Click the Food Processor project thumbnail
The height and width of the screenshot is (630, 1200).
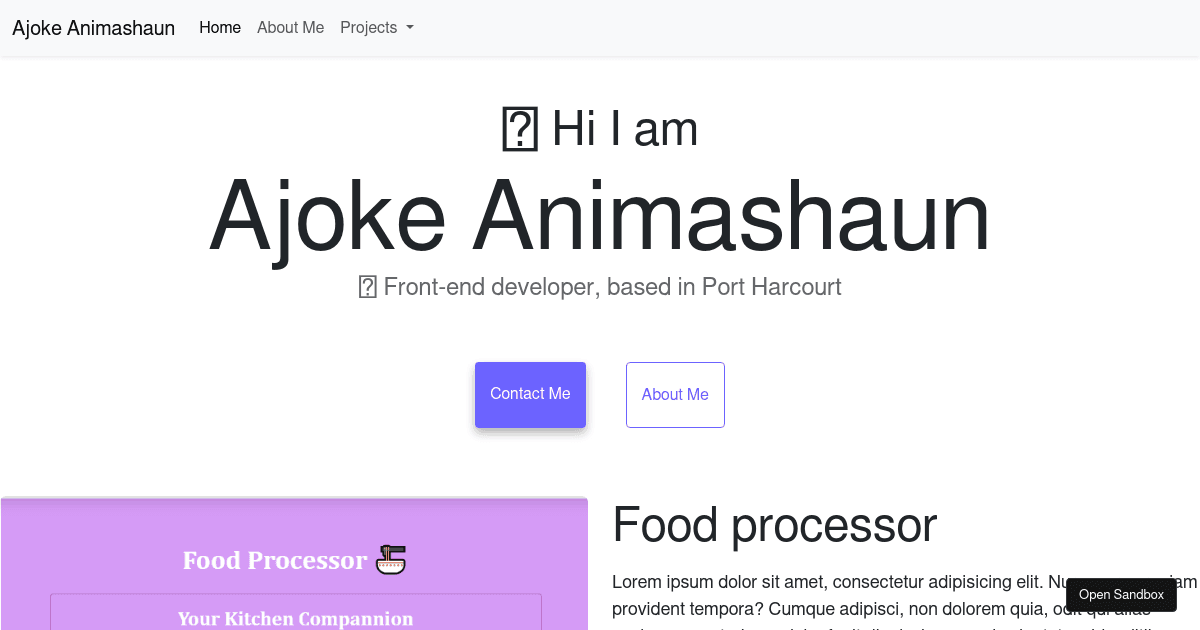(x=294, y=564)
